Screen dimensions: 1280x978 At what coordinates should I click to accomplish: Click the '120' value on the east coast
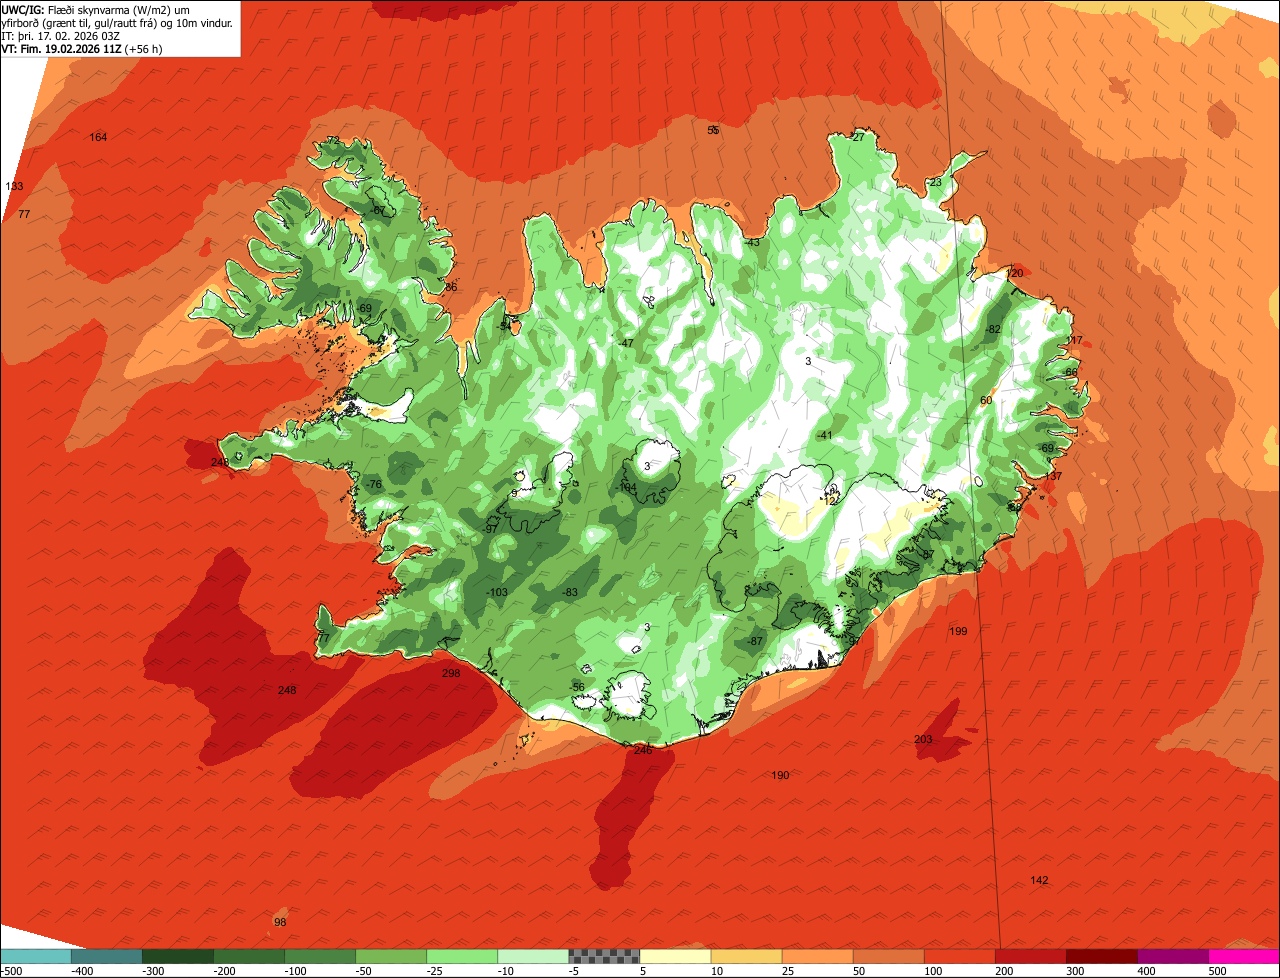[x=1014, y=273]
